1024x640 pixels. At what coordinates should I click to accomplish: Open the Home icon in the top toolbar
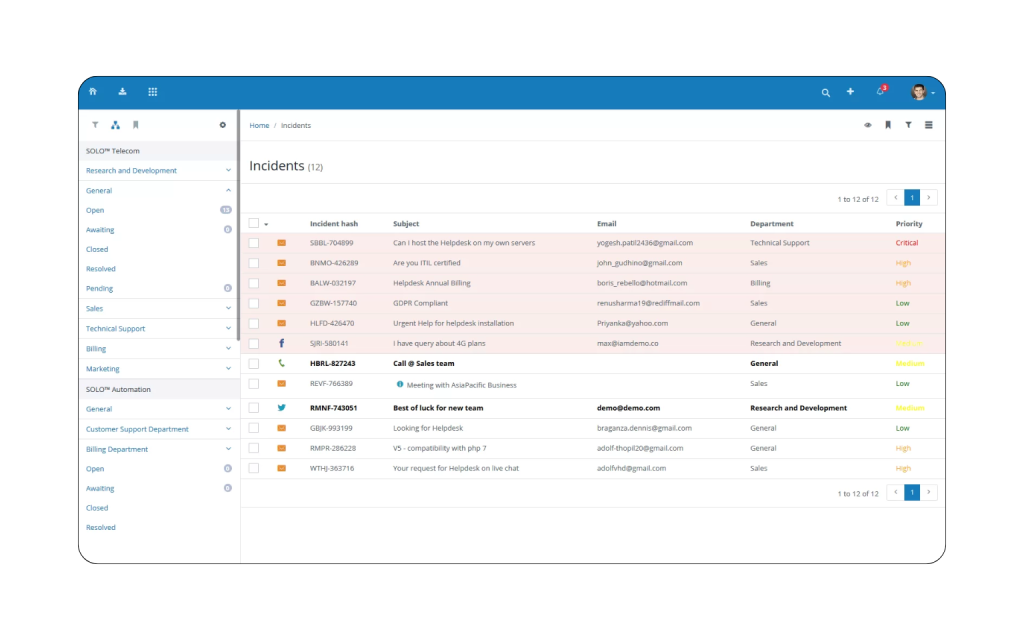click(91, 91)
